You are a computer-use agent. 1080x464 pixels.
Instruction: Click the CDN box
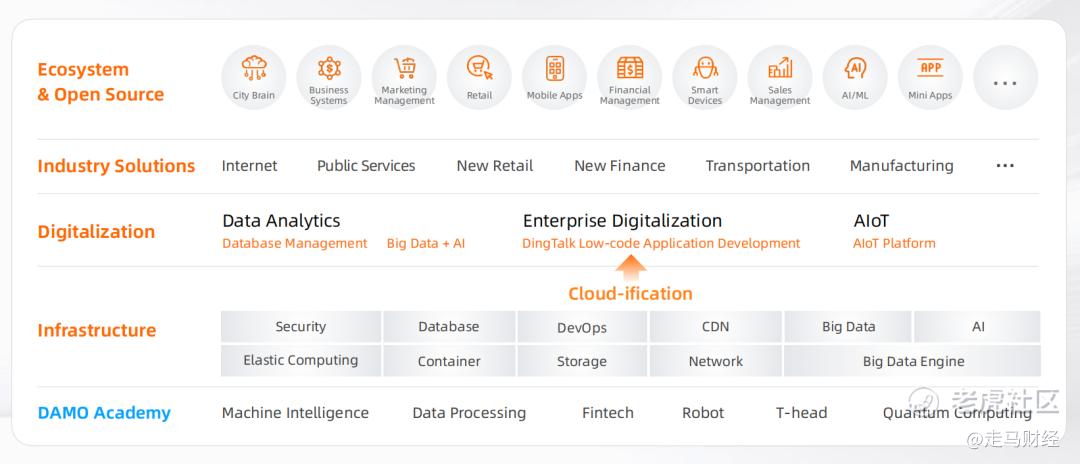pyautogui.click(x=716, y=327)
